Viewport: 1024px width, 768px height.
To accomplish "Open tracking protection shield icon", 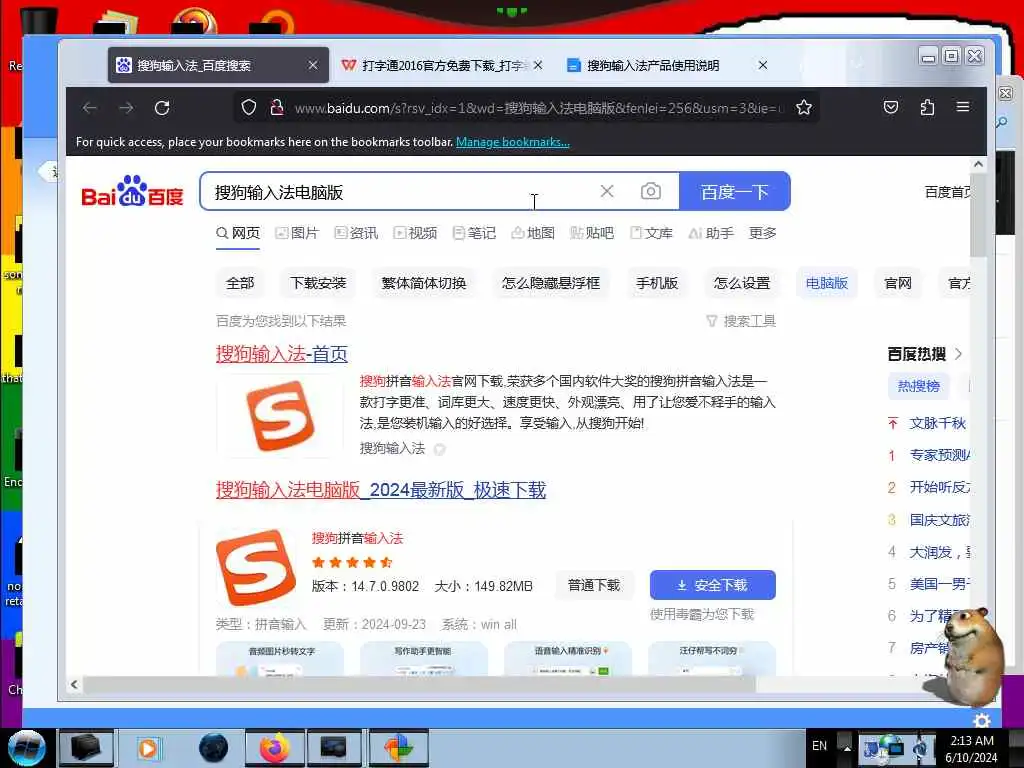I will [x=248, y=107].
